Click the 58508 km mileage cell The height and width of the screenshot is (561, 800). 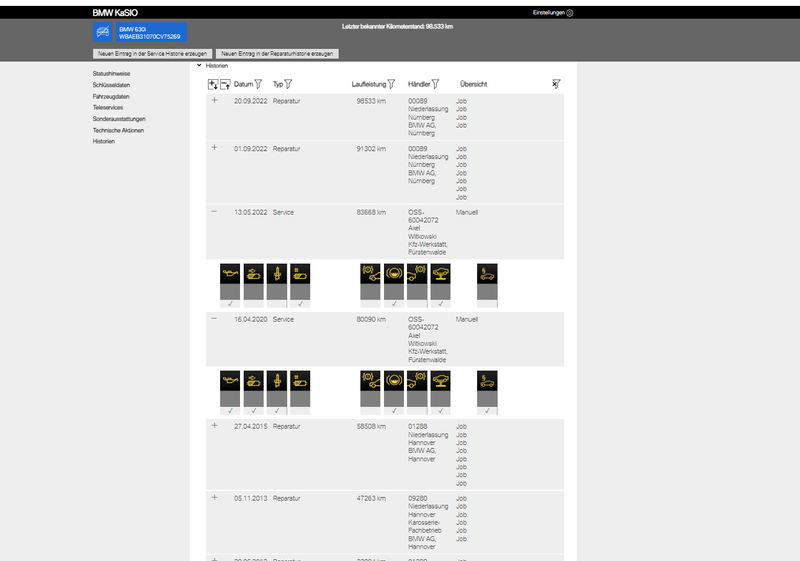(371, 426)
